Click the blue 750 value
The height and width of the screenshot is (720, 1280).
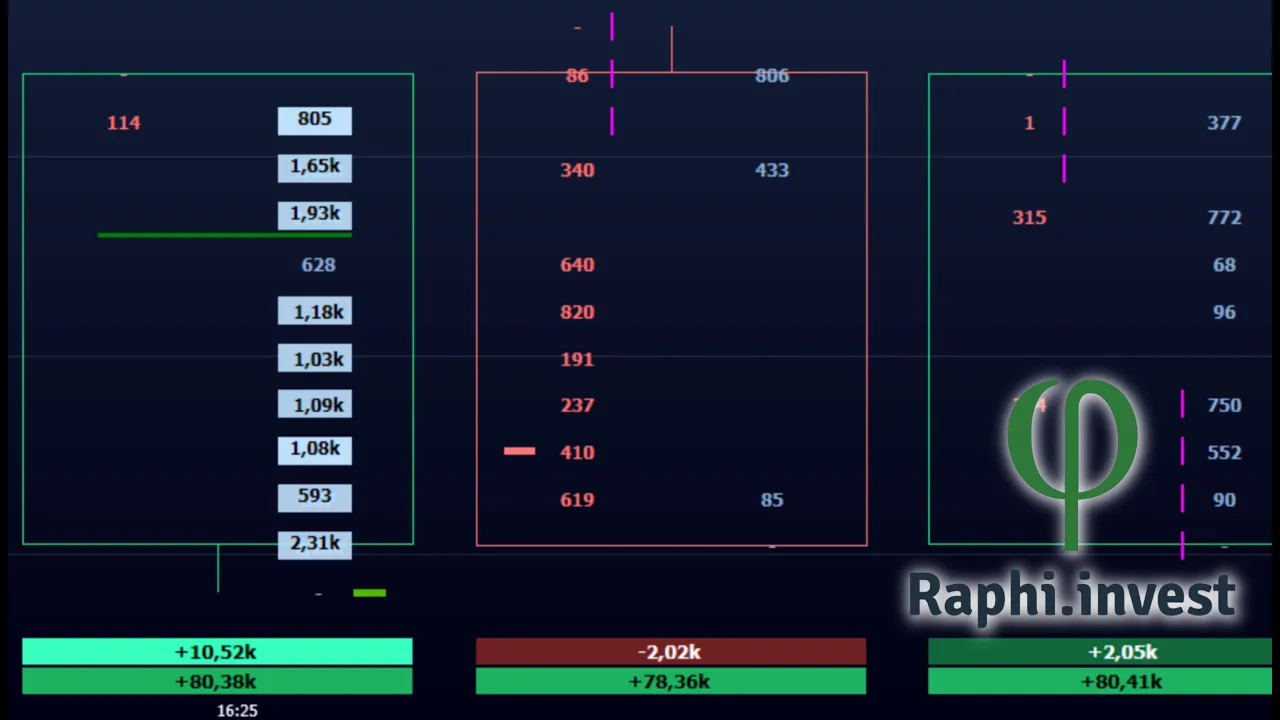coord(1224,405)
